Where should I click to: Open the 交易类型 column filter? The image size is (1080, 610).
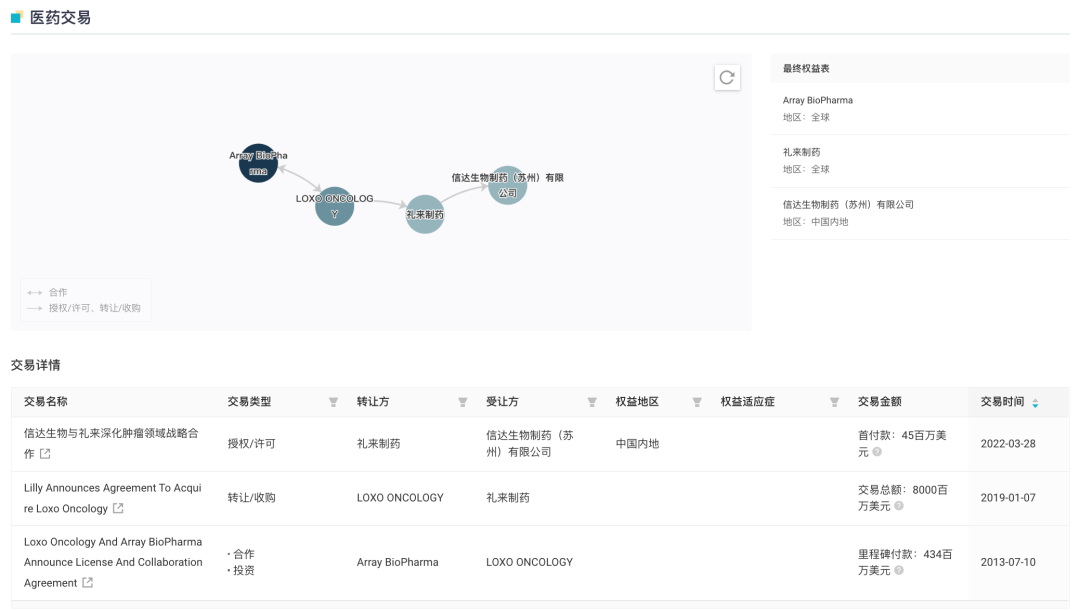pos(333,402)
